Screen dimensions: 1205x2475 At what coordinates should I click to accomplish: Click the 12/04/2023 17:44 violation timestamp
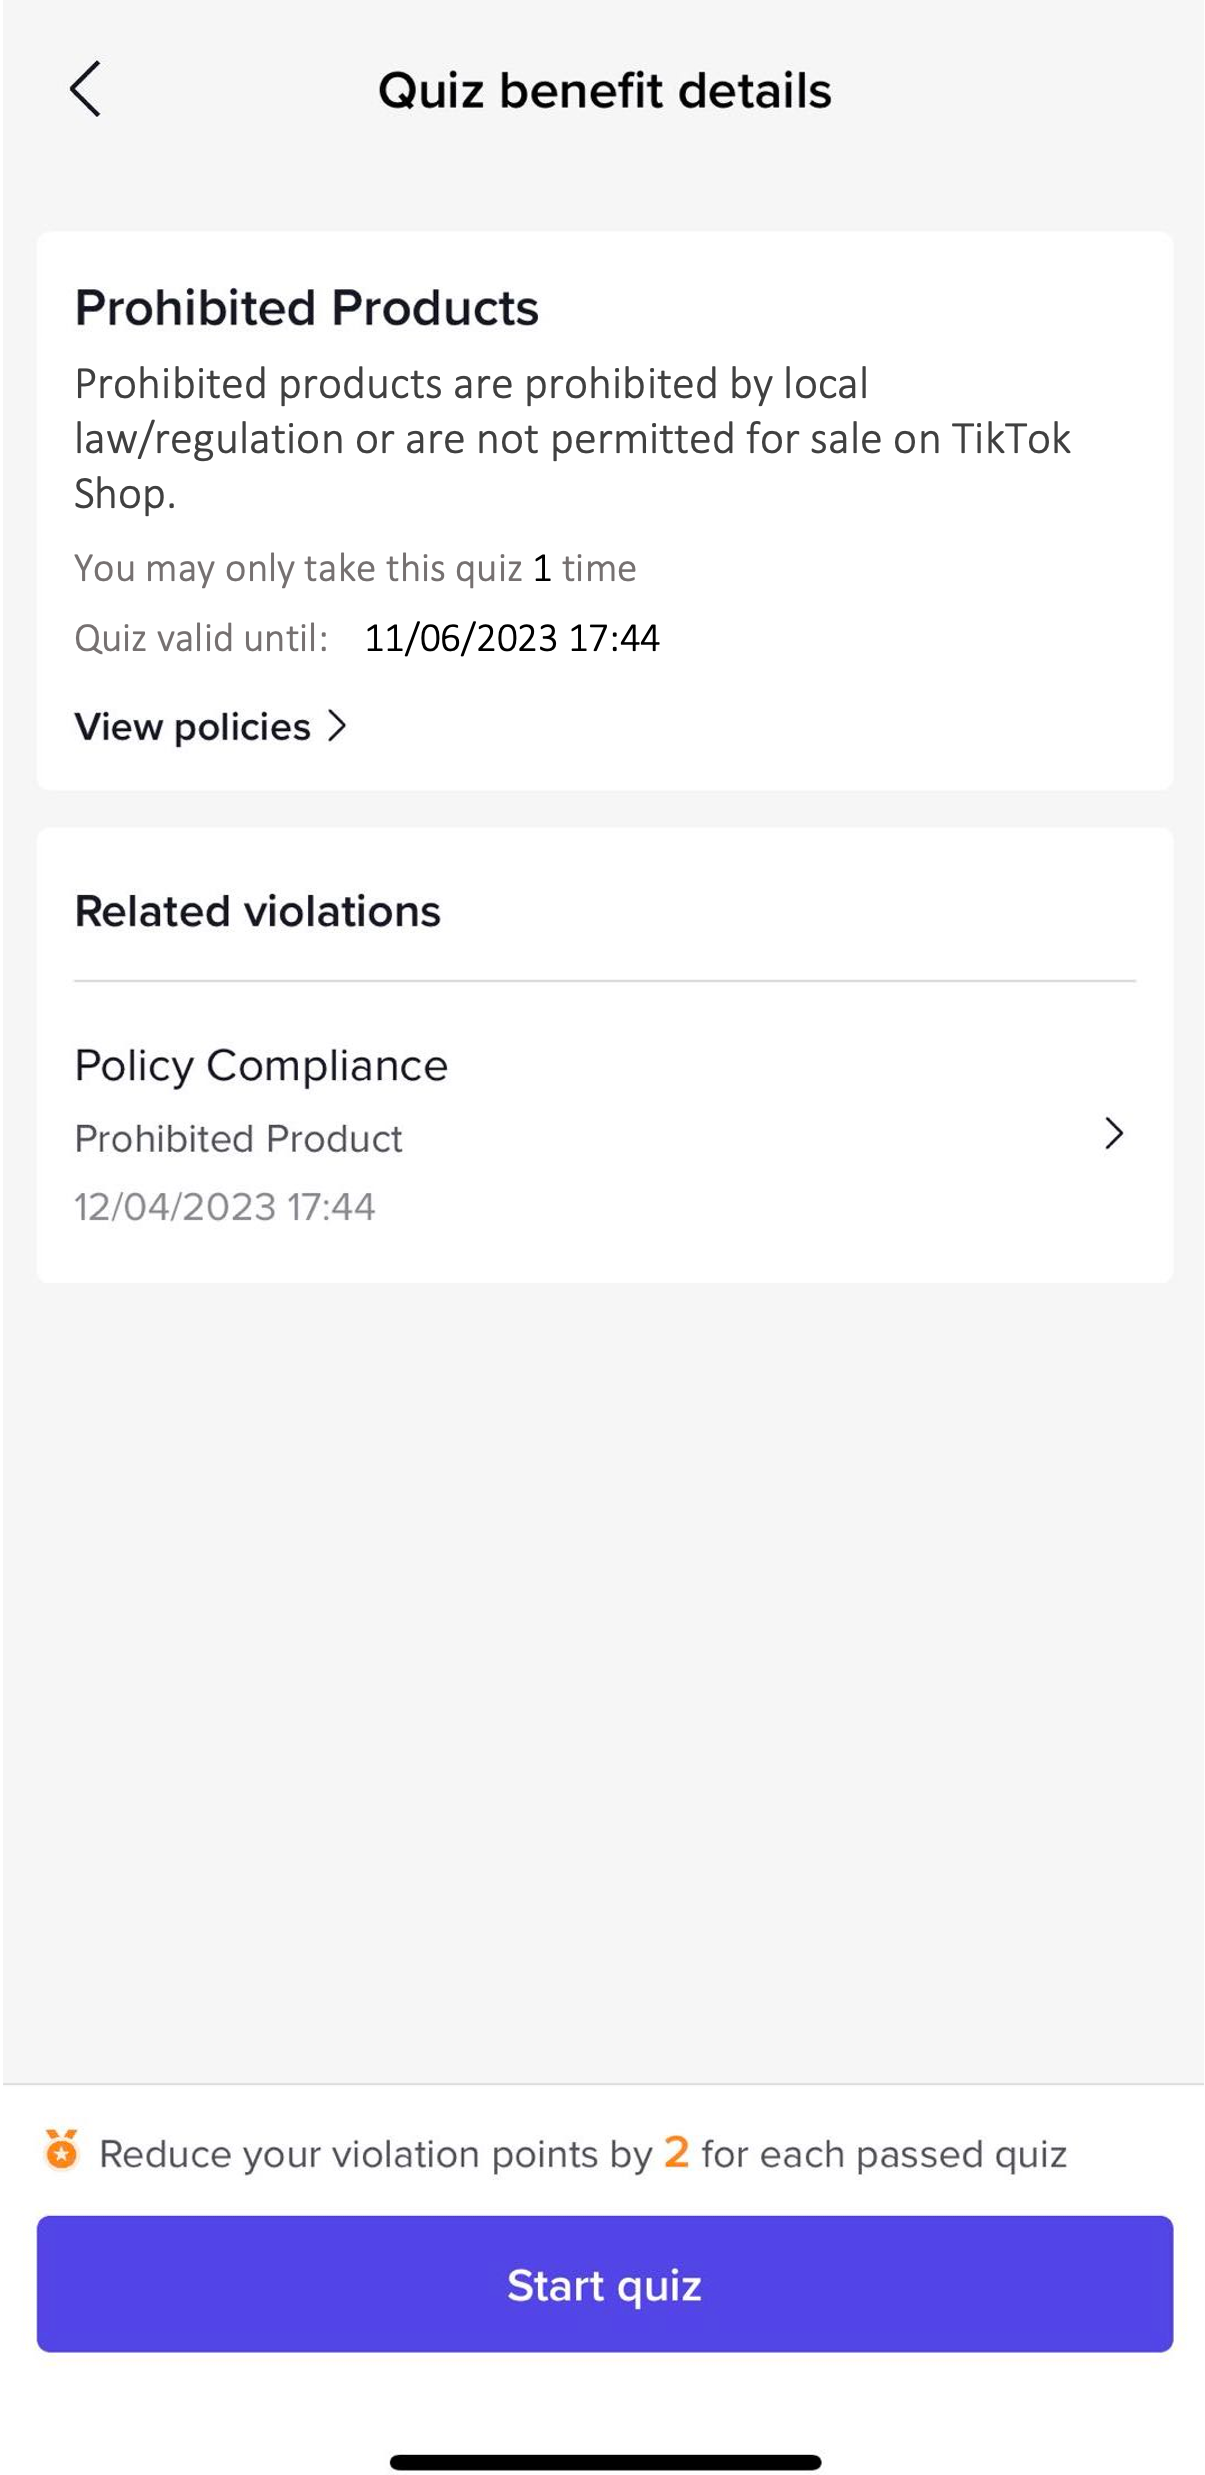click(225, 1207)
